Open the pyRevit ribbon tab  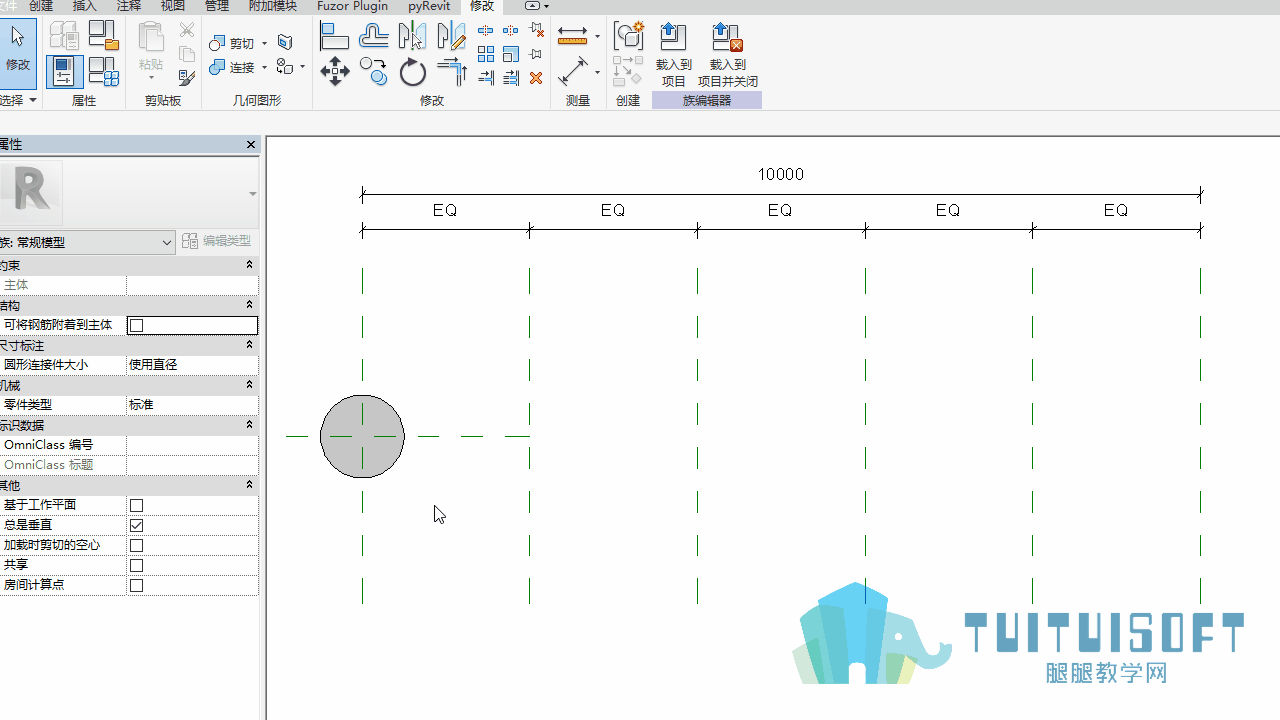point(429,6)
